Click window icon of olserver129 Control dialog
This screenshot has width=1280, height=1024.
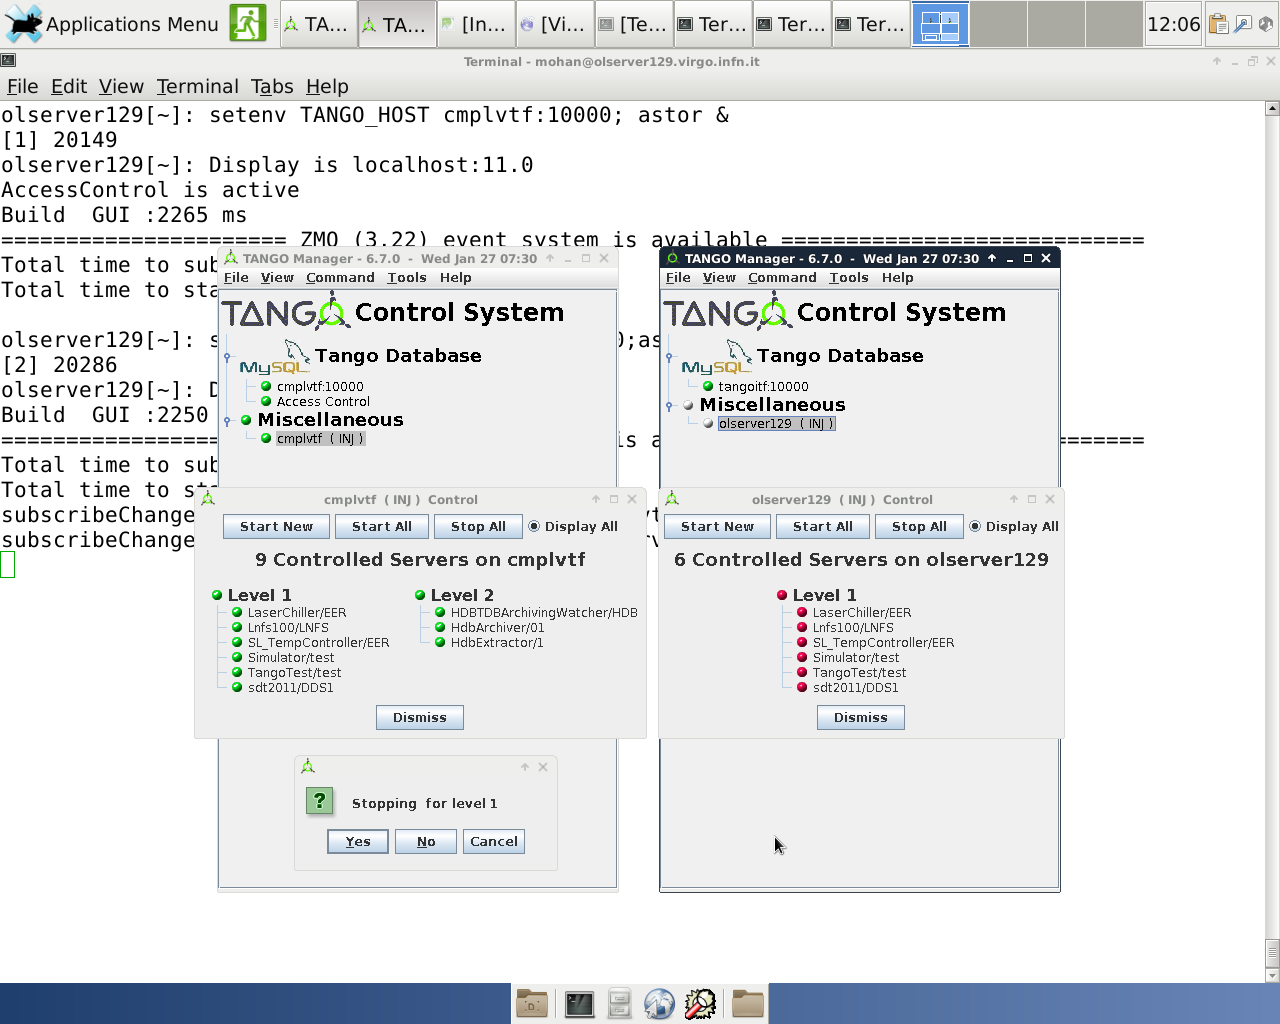[x=672, y=498]
